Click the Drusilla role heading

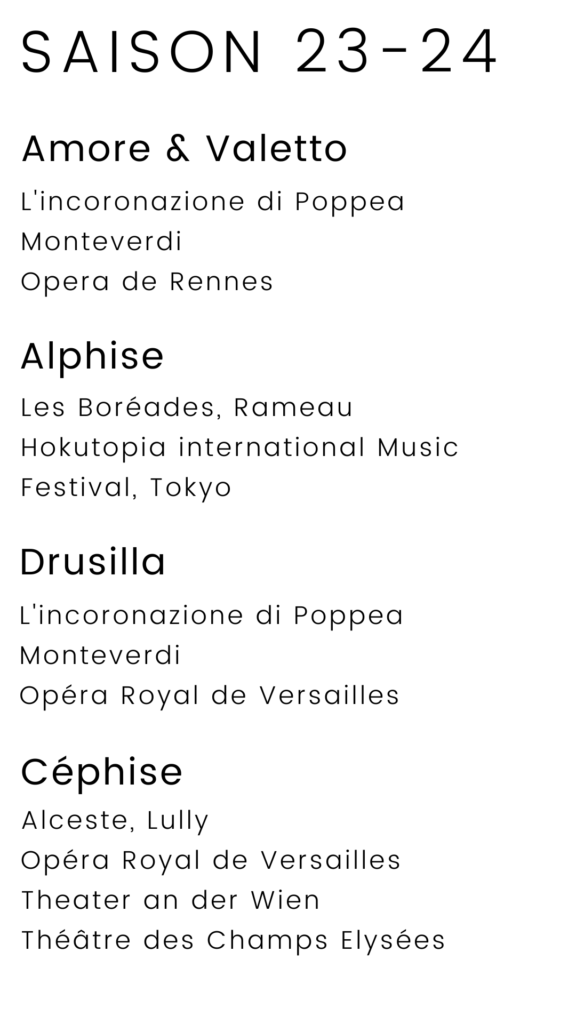point(93,562)
